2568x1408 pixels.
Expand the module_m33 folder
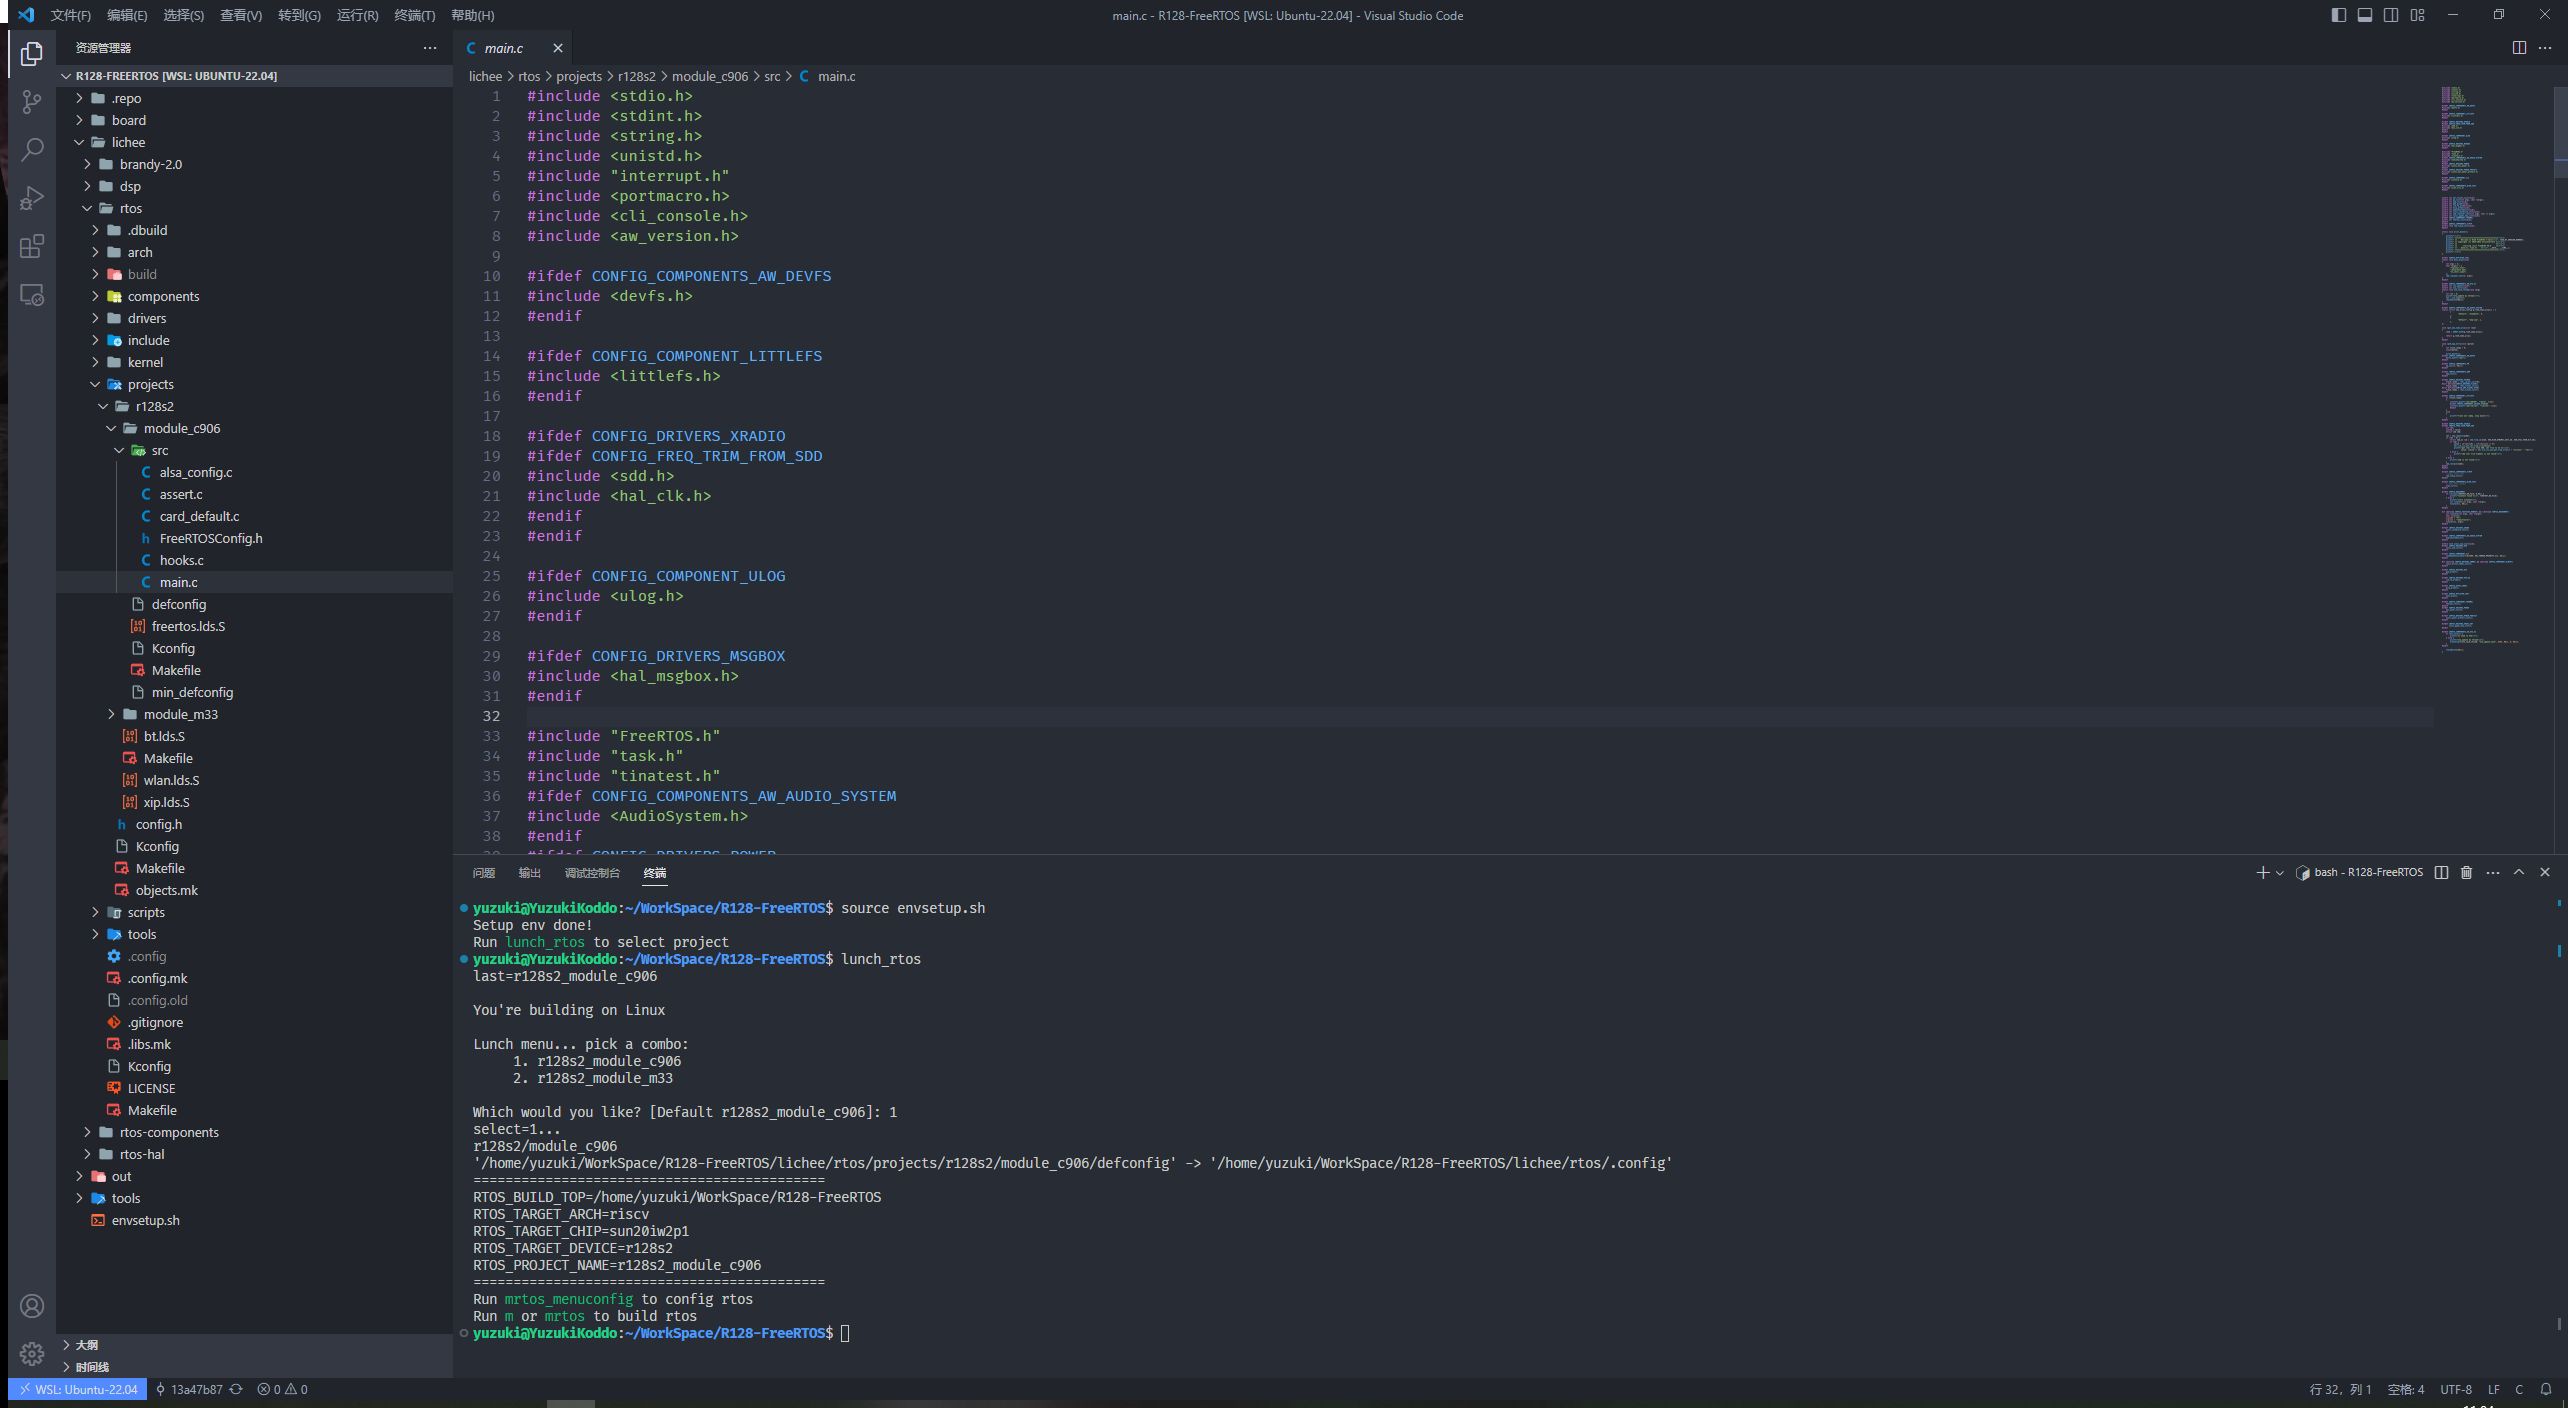click(x=180, y=714)
